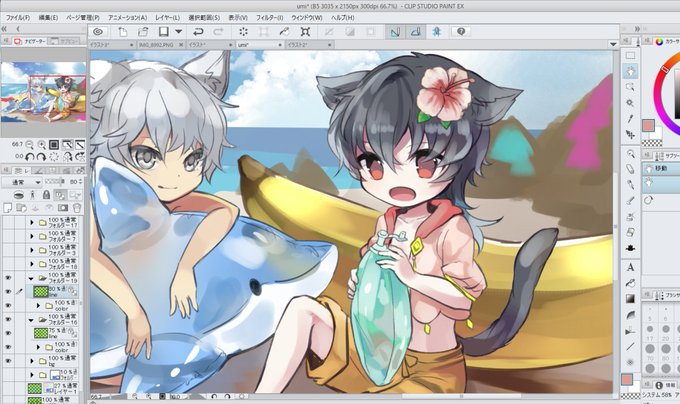680x404 pixels.
Task: Click the Create layer mask icon
Action: pyautogui.click(x=63, y=208)
